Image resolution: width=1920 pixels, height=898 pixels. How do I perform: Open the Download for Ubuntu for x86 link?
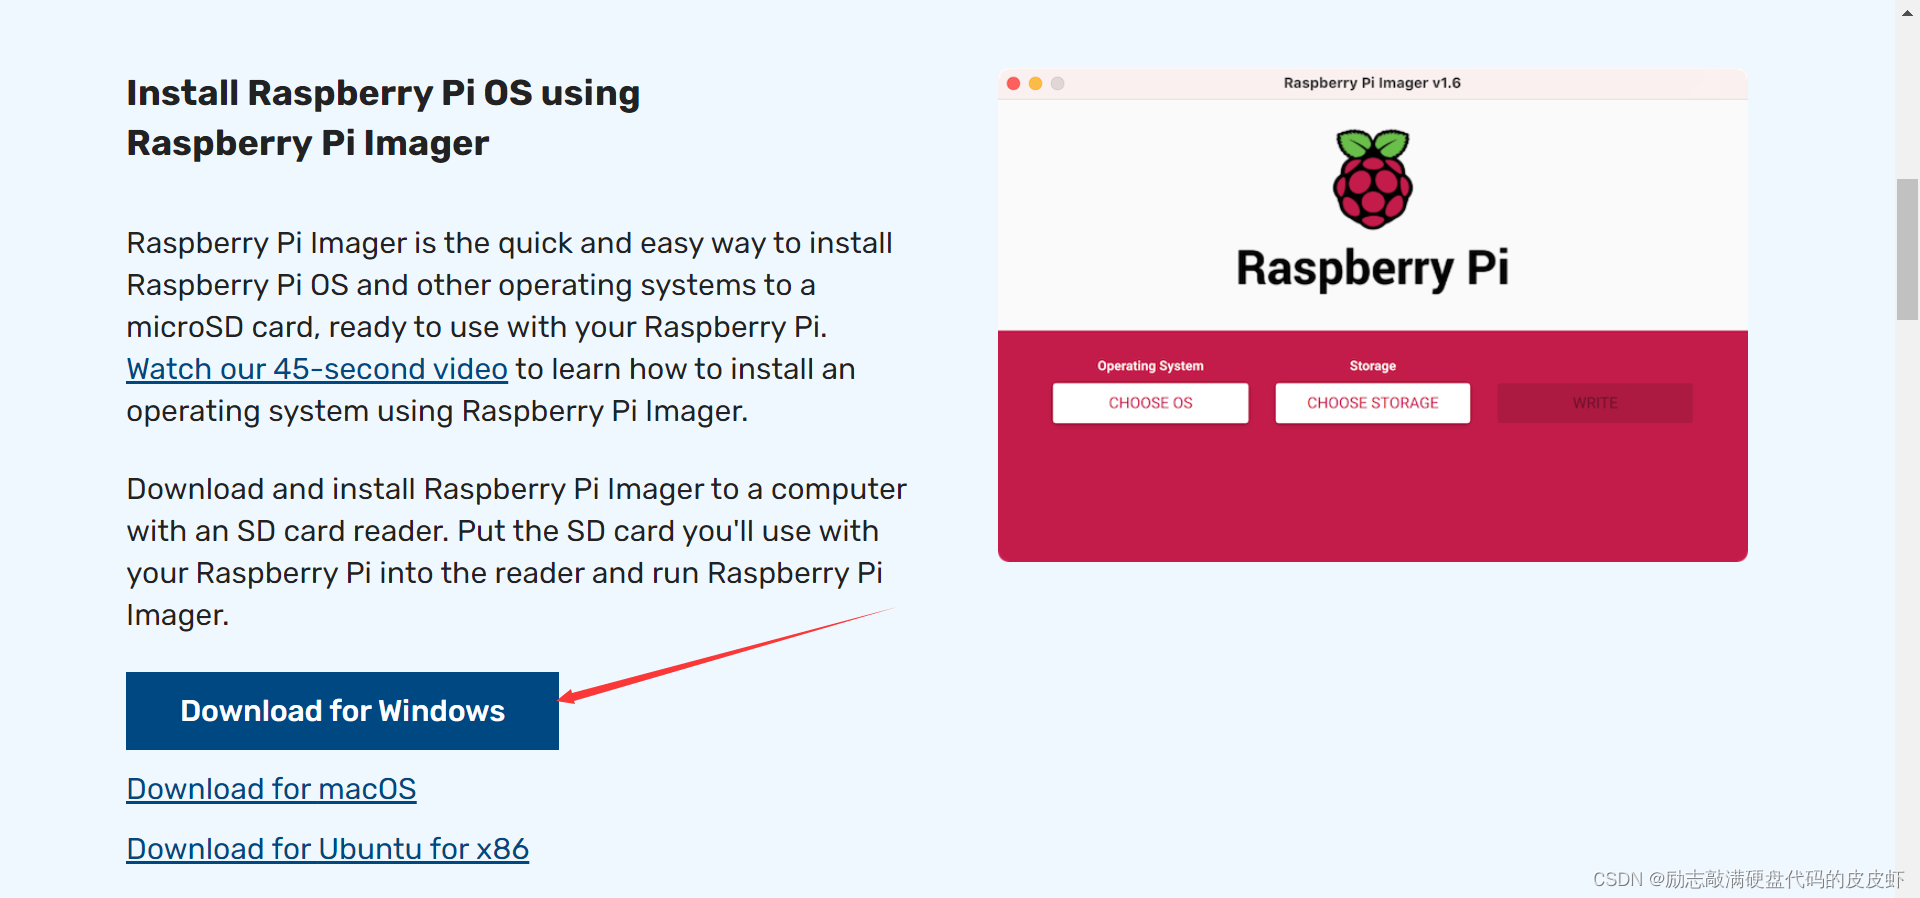tap(327, 849)
